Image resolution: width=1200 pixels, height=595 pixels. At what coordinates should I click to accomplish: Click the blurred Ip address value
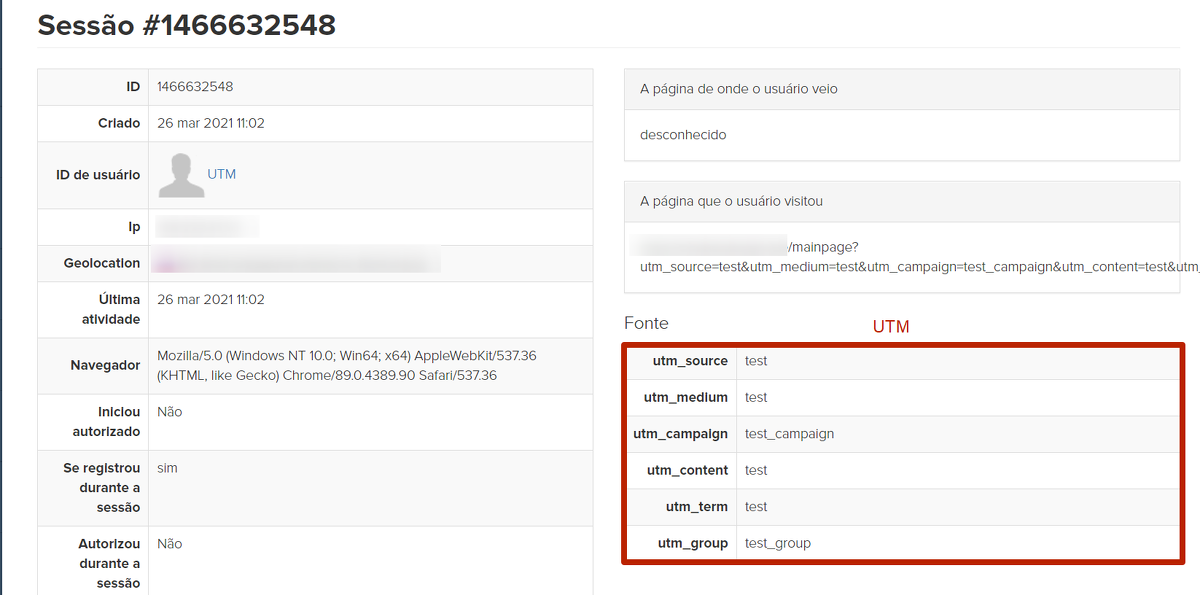click(x=207, y=227)
